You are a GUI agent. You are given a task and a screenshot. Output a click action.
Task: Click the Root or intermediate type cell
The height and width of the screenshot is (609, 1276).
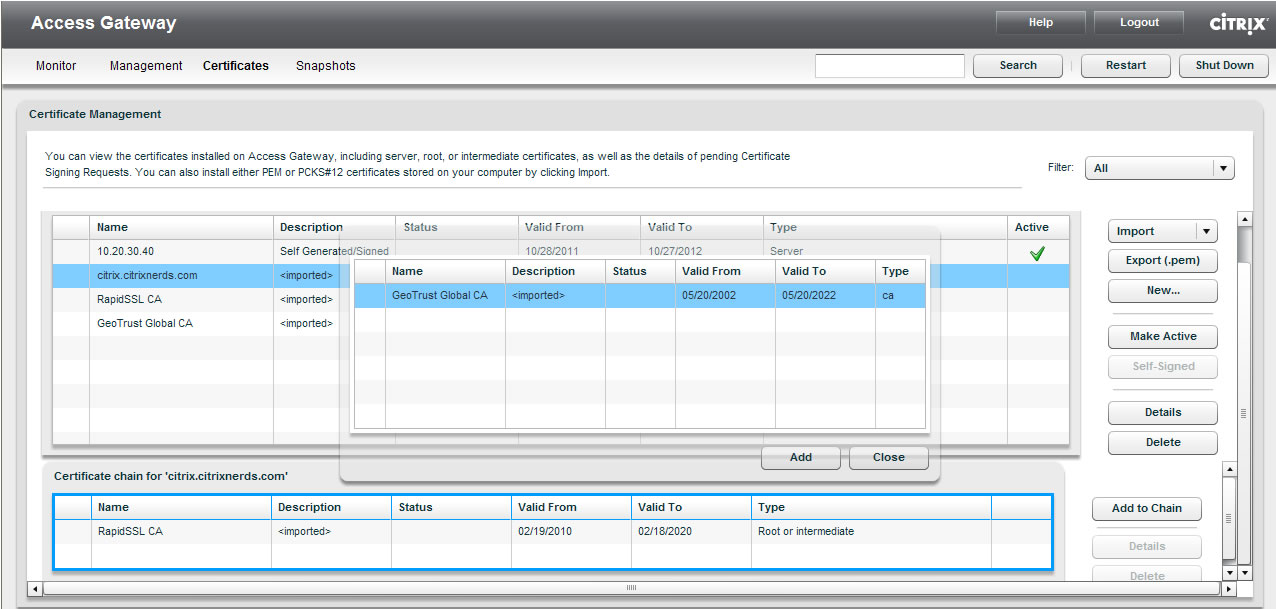[871, 532]
